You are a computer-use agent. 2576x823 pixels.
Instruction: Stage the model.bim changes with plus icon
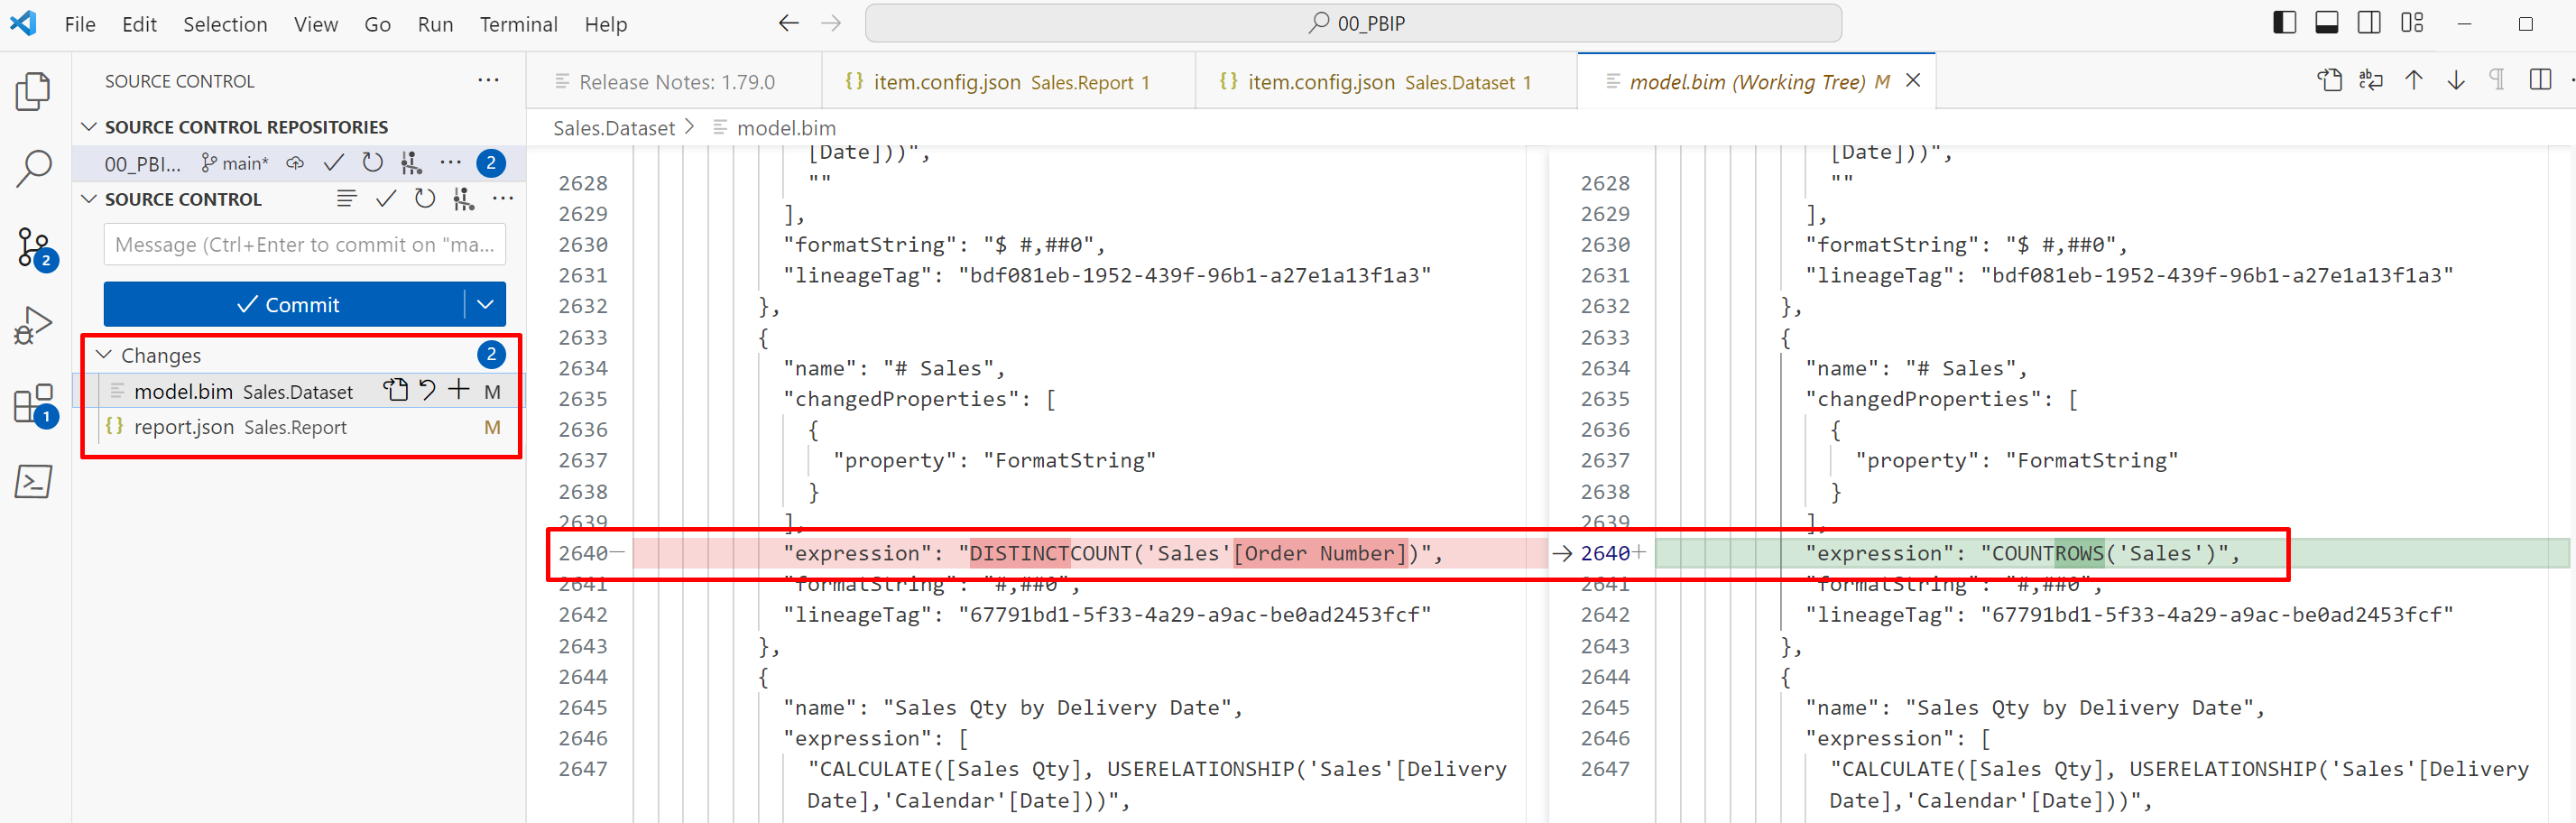pyautogui.click(x=459, y=390)
